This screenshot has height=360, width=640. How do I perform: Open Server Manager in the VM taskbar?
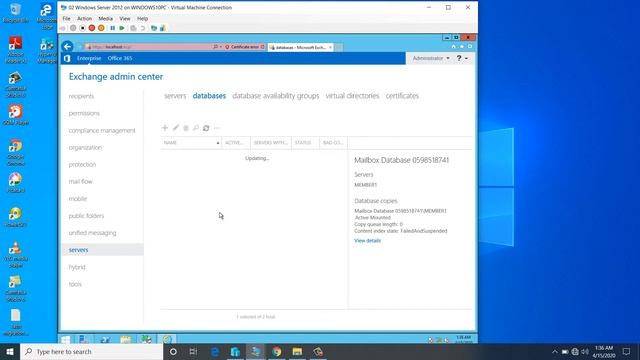[x=84, y=339]
